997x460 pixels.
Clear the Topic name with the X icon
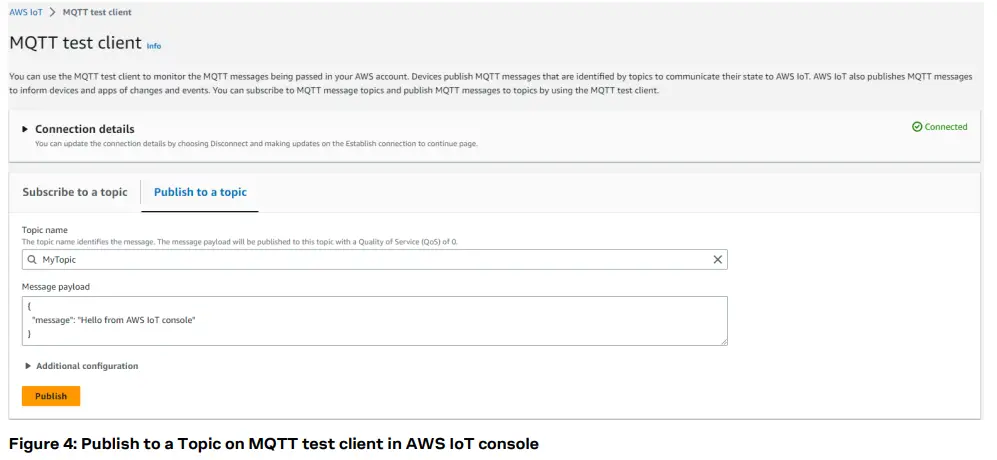717,259
